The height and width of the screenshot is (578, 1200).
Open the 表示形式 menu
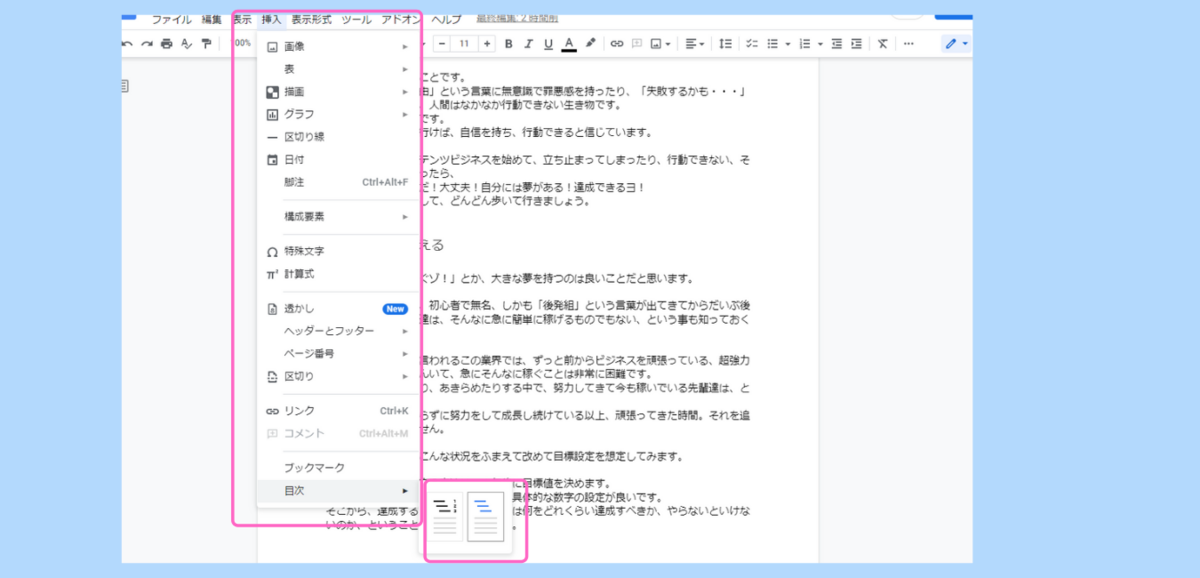click(x=311, y=19)
